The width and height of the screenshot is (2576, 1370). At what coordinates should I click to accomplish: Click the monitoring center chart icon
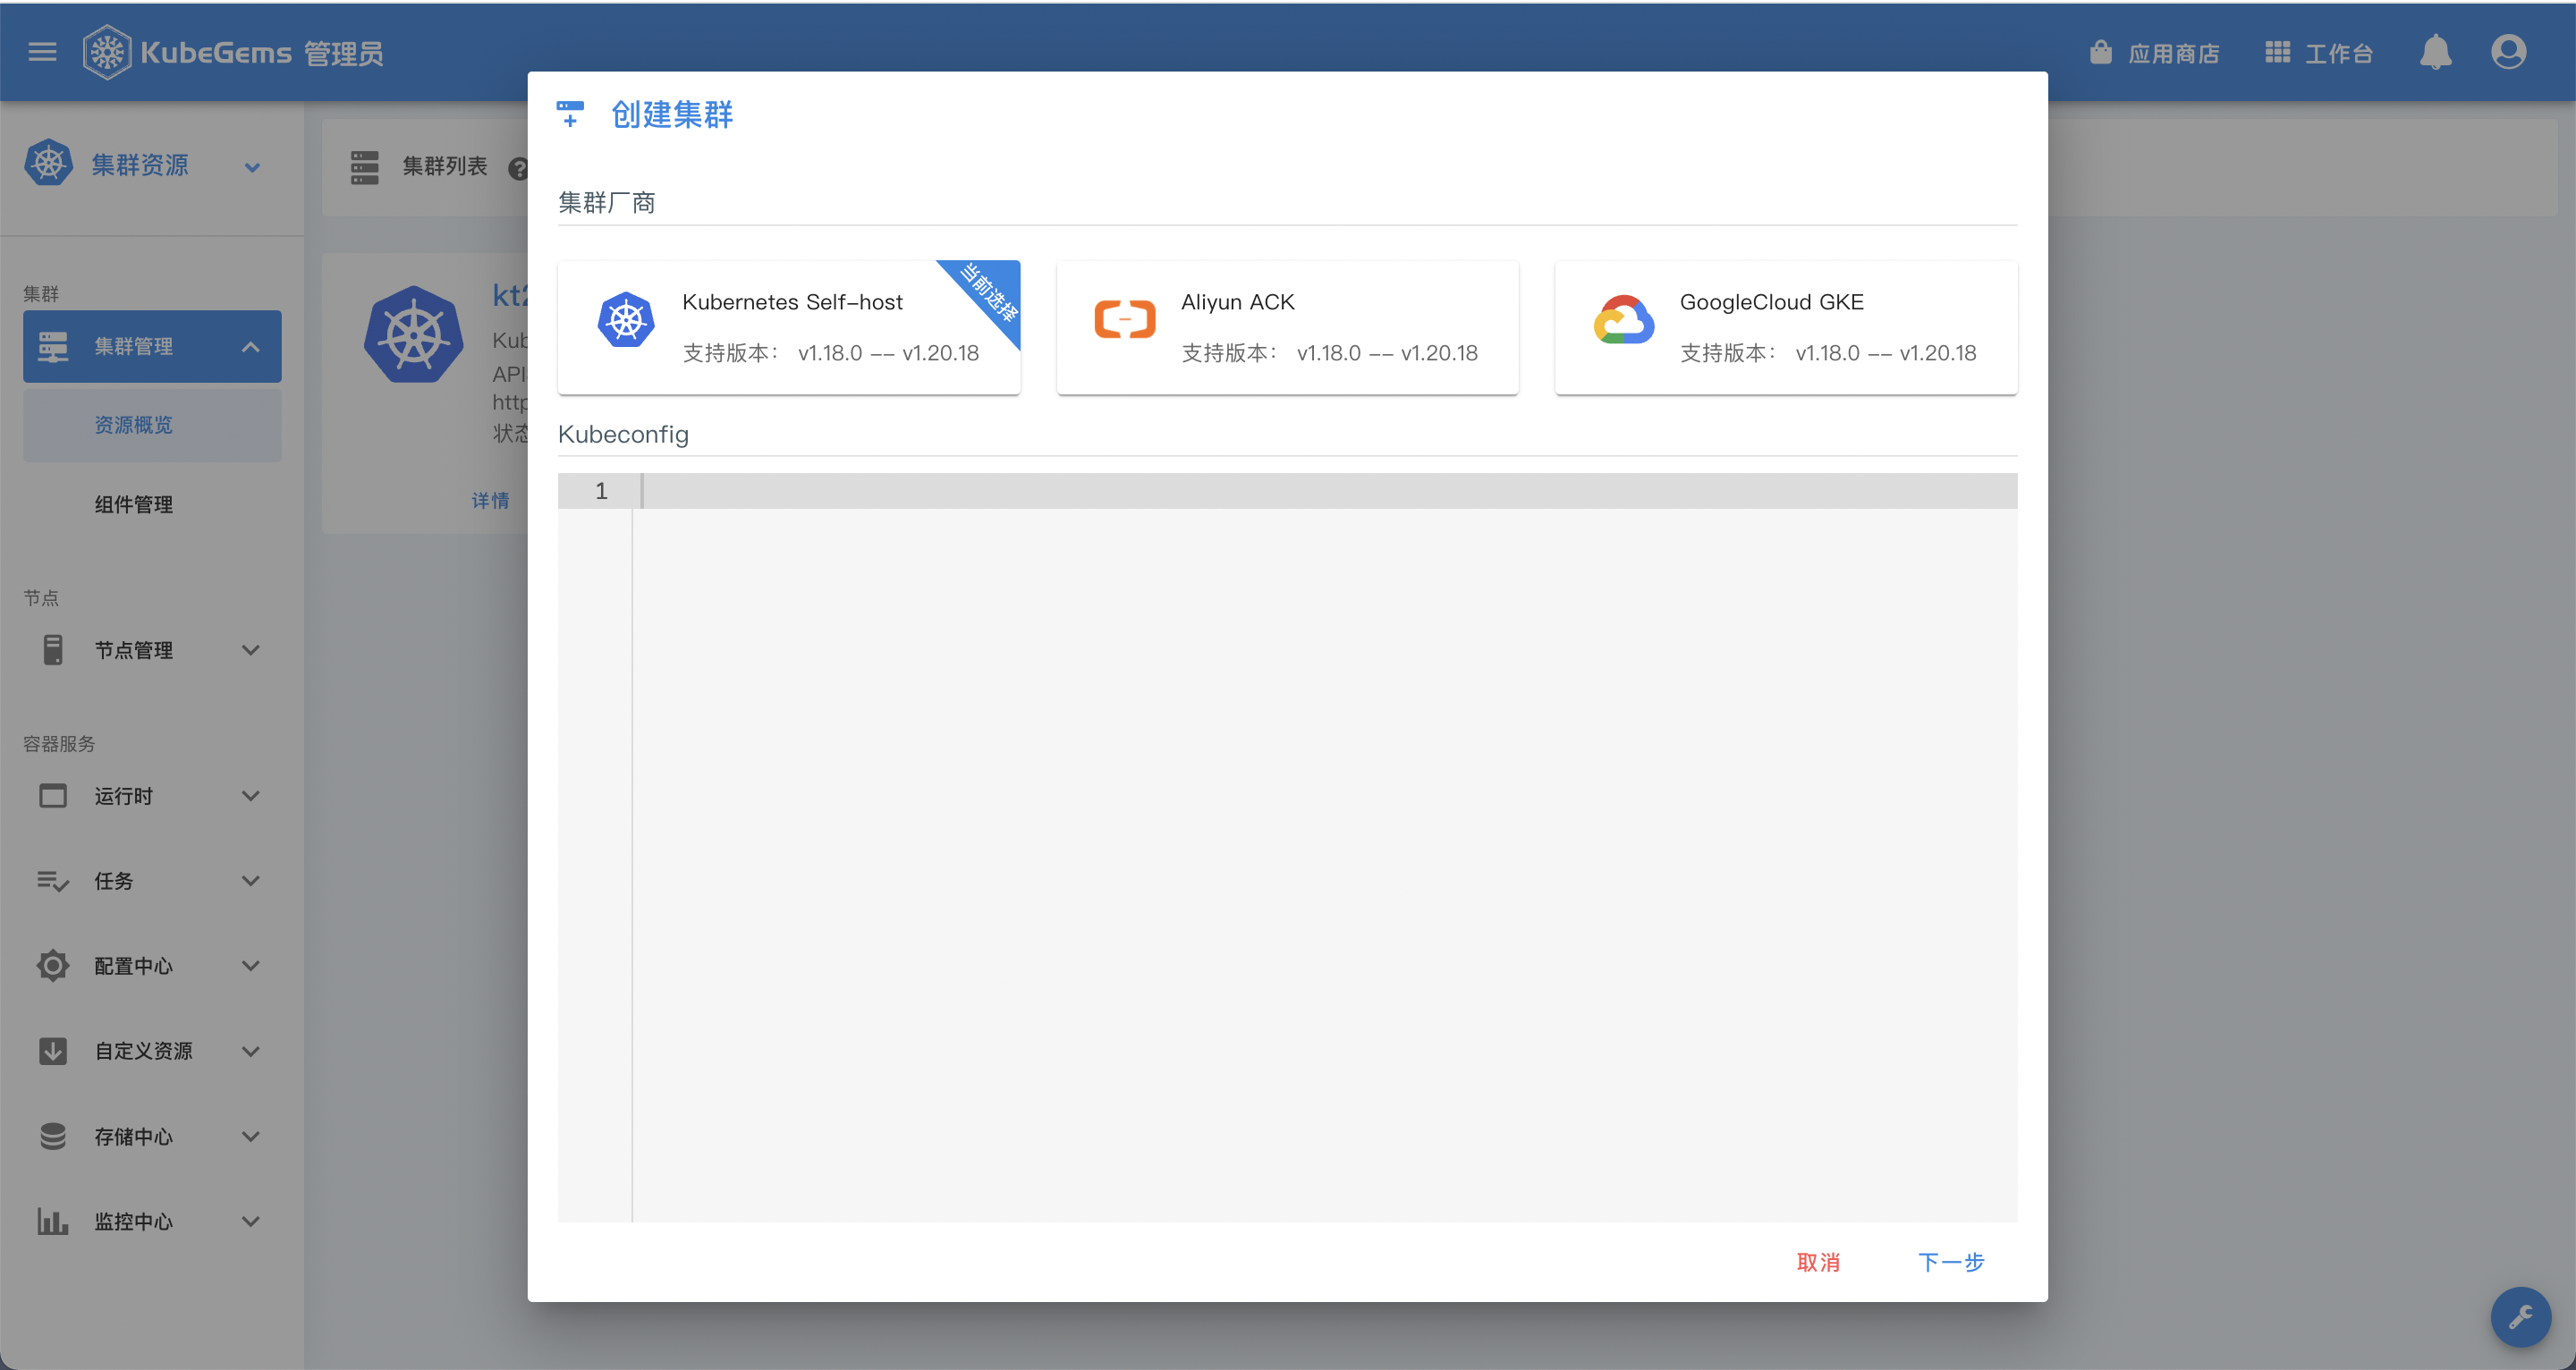click(53, 1221)
